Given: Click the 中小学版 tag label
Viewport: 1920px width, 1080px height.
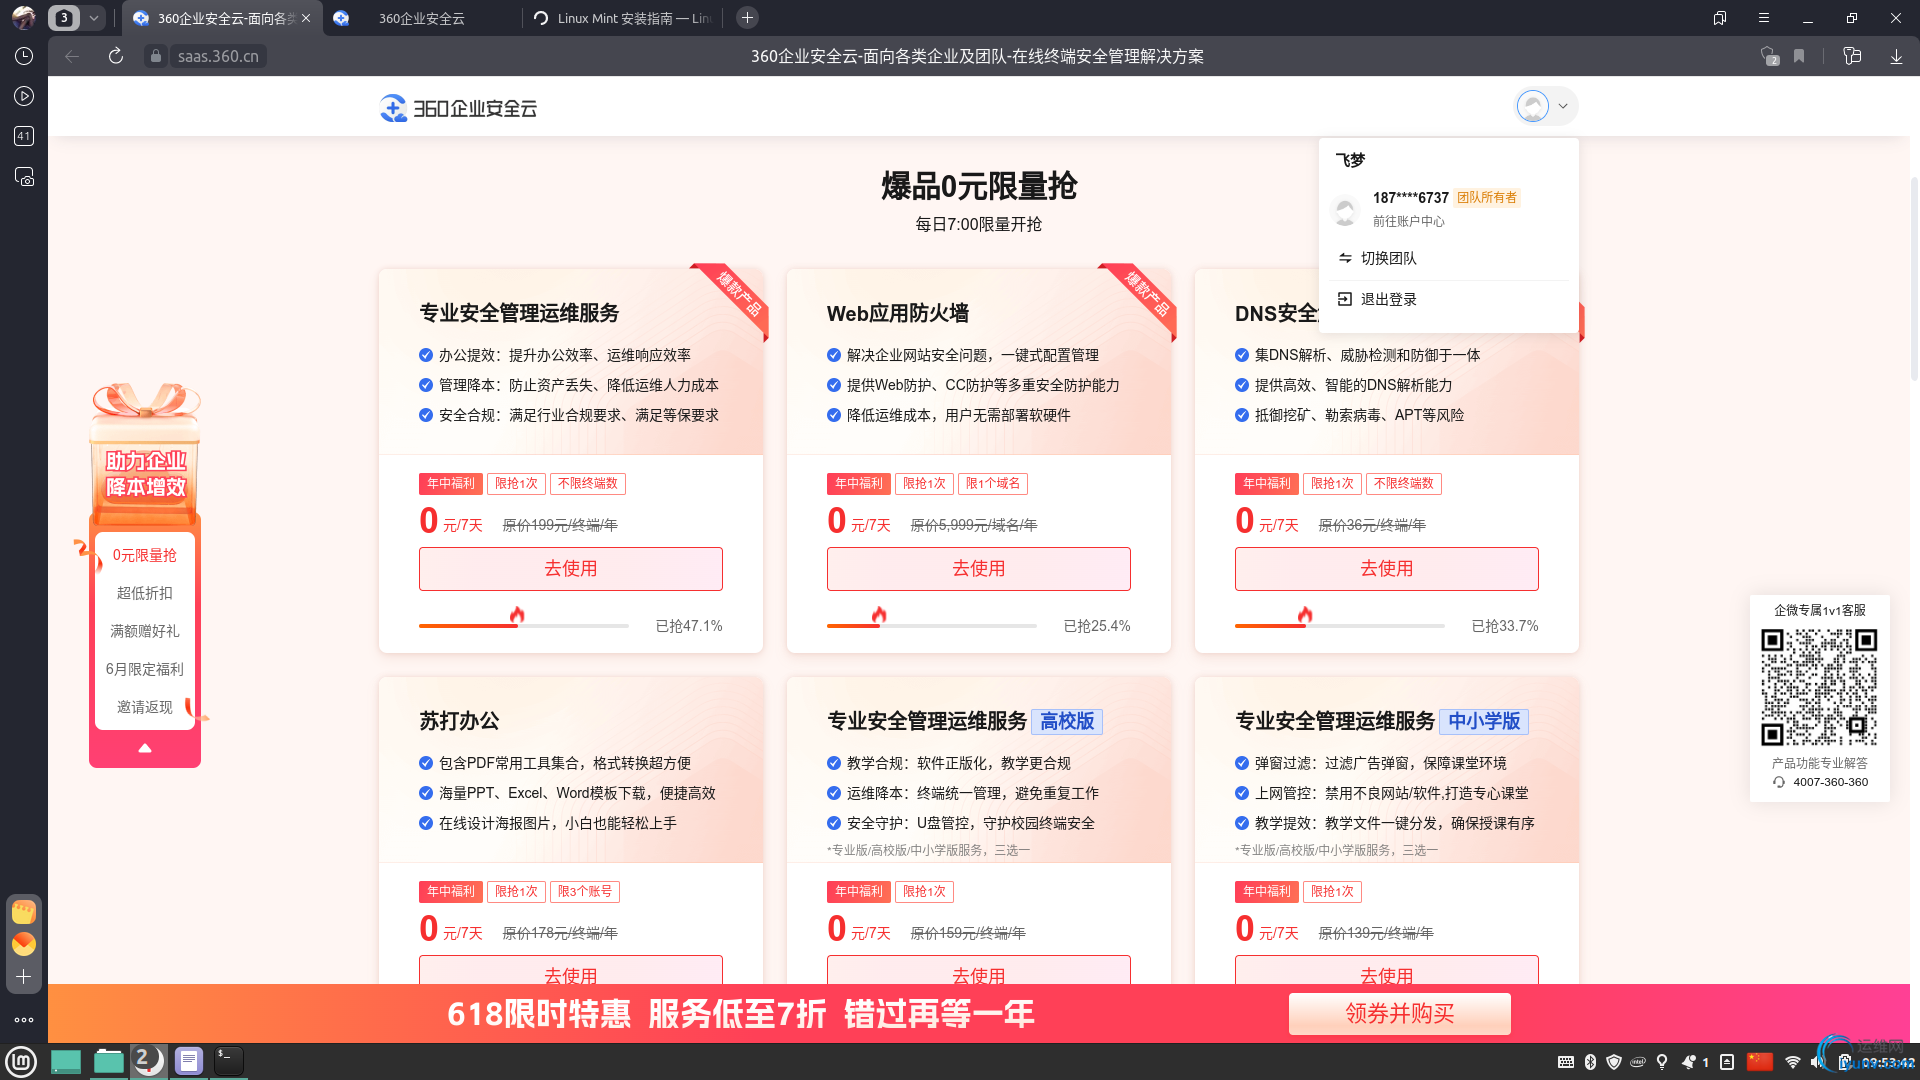Looking at the screenshot, I should point(1484,721).
